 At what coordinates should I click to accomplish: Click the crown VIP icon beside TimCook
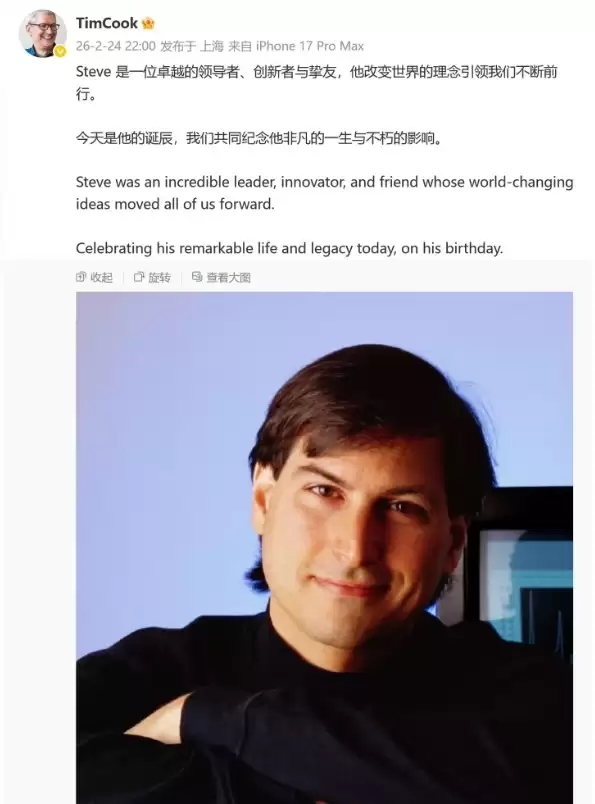pyautogui.click(x=148, y=23)
